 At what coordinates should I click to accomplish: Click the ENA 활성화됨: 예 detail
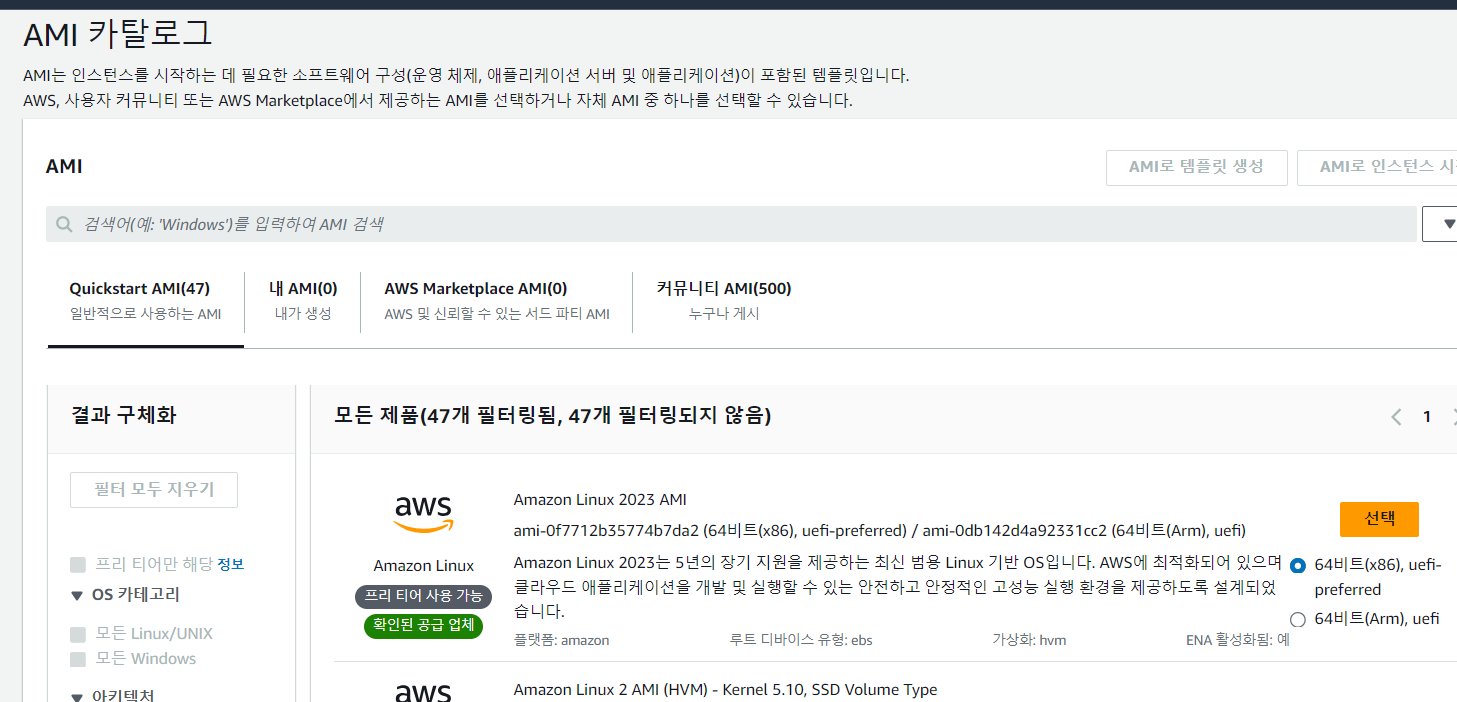1237,640
